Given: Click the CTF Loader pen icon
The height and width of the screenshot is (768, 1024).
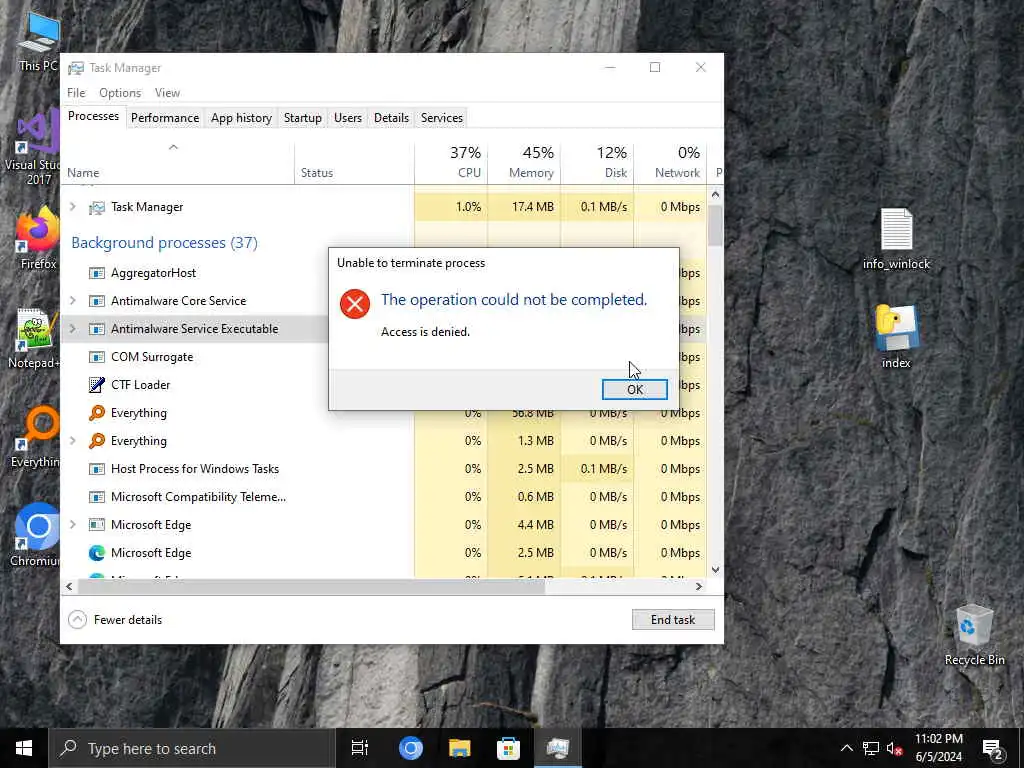Looking at the screenshot, I should [x=97, y=385].
